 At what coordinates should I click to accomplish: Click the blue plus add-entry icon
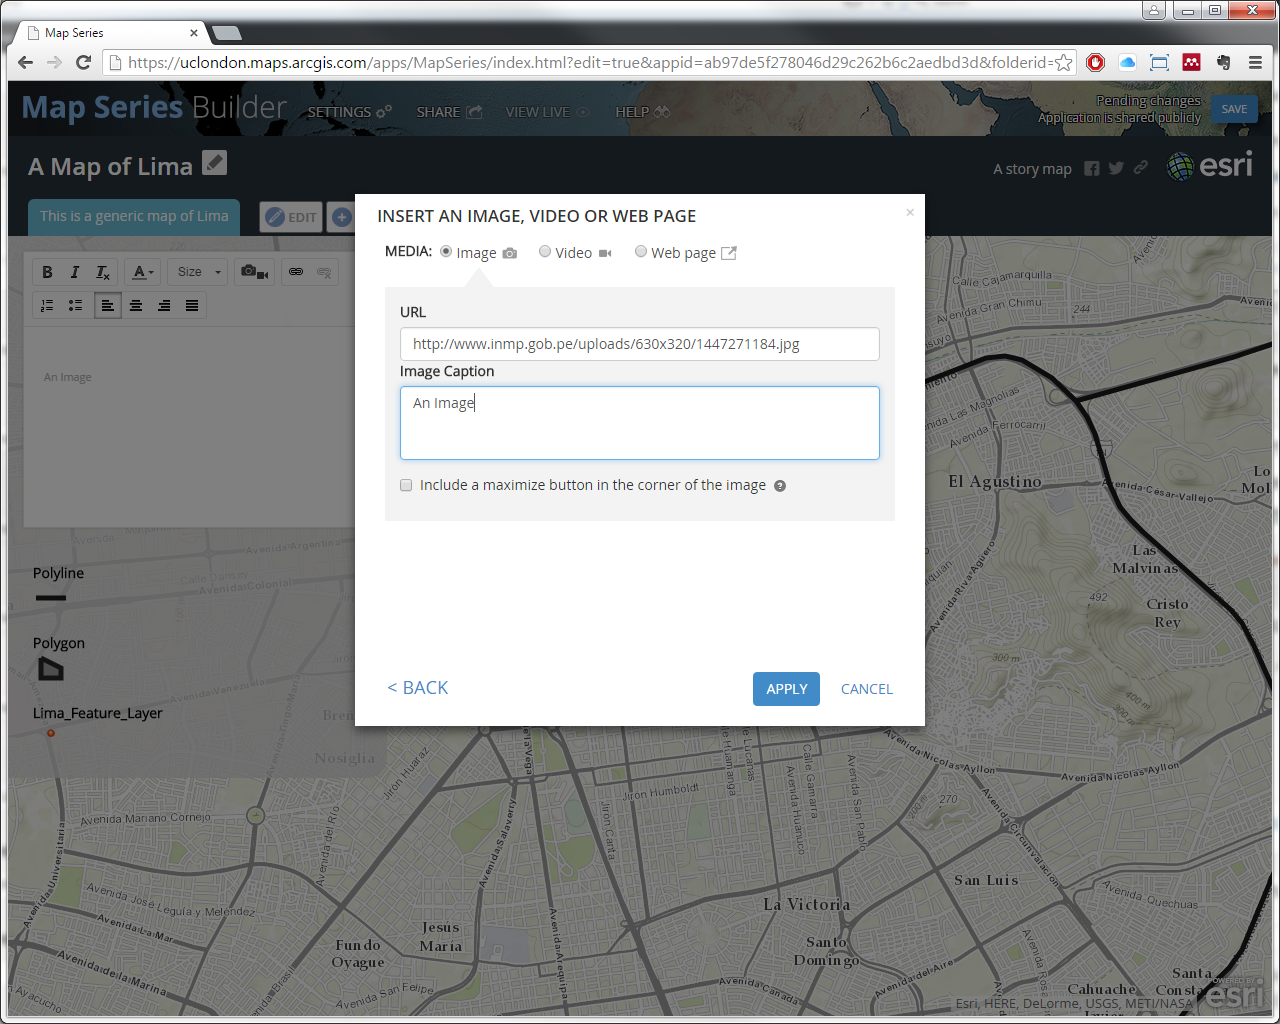341,217
